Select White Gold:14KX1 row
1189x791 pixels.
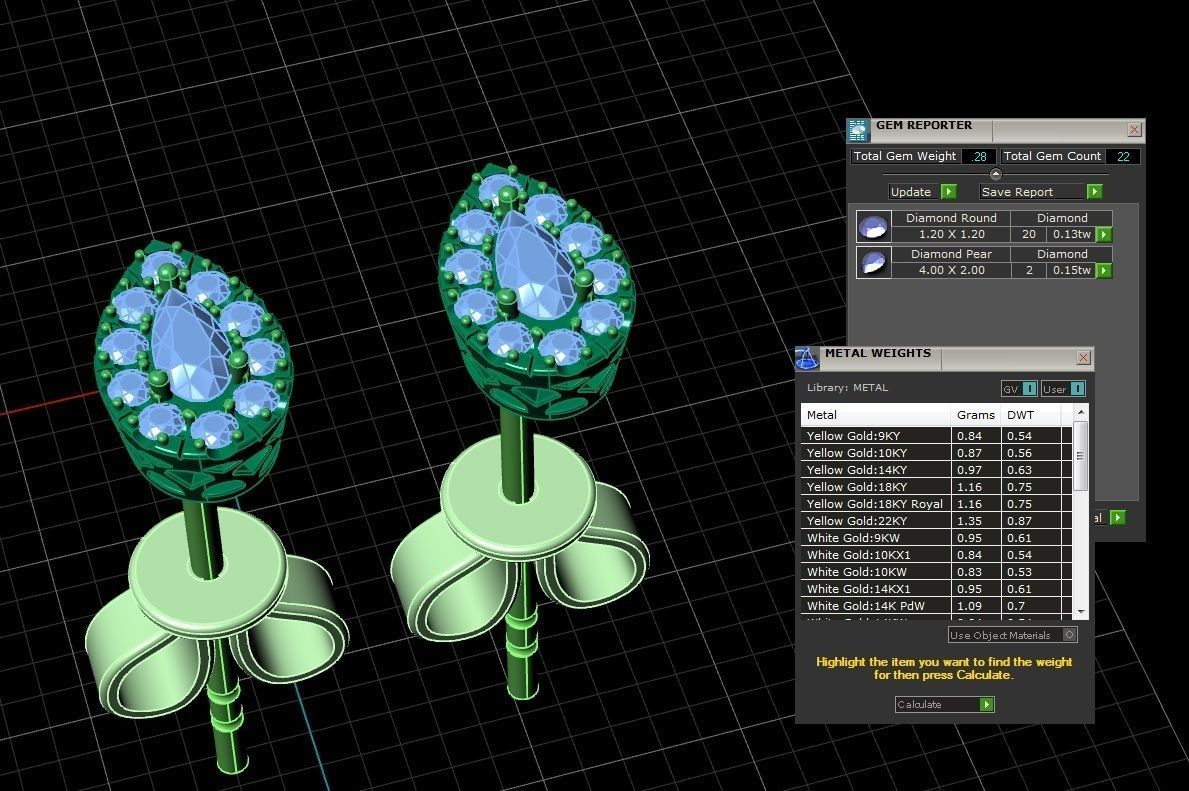tap(936, 589)
